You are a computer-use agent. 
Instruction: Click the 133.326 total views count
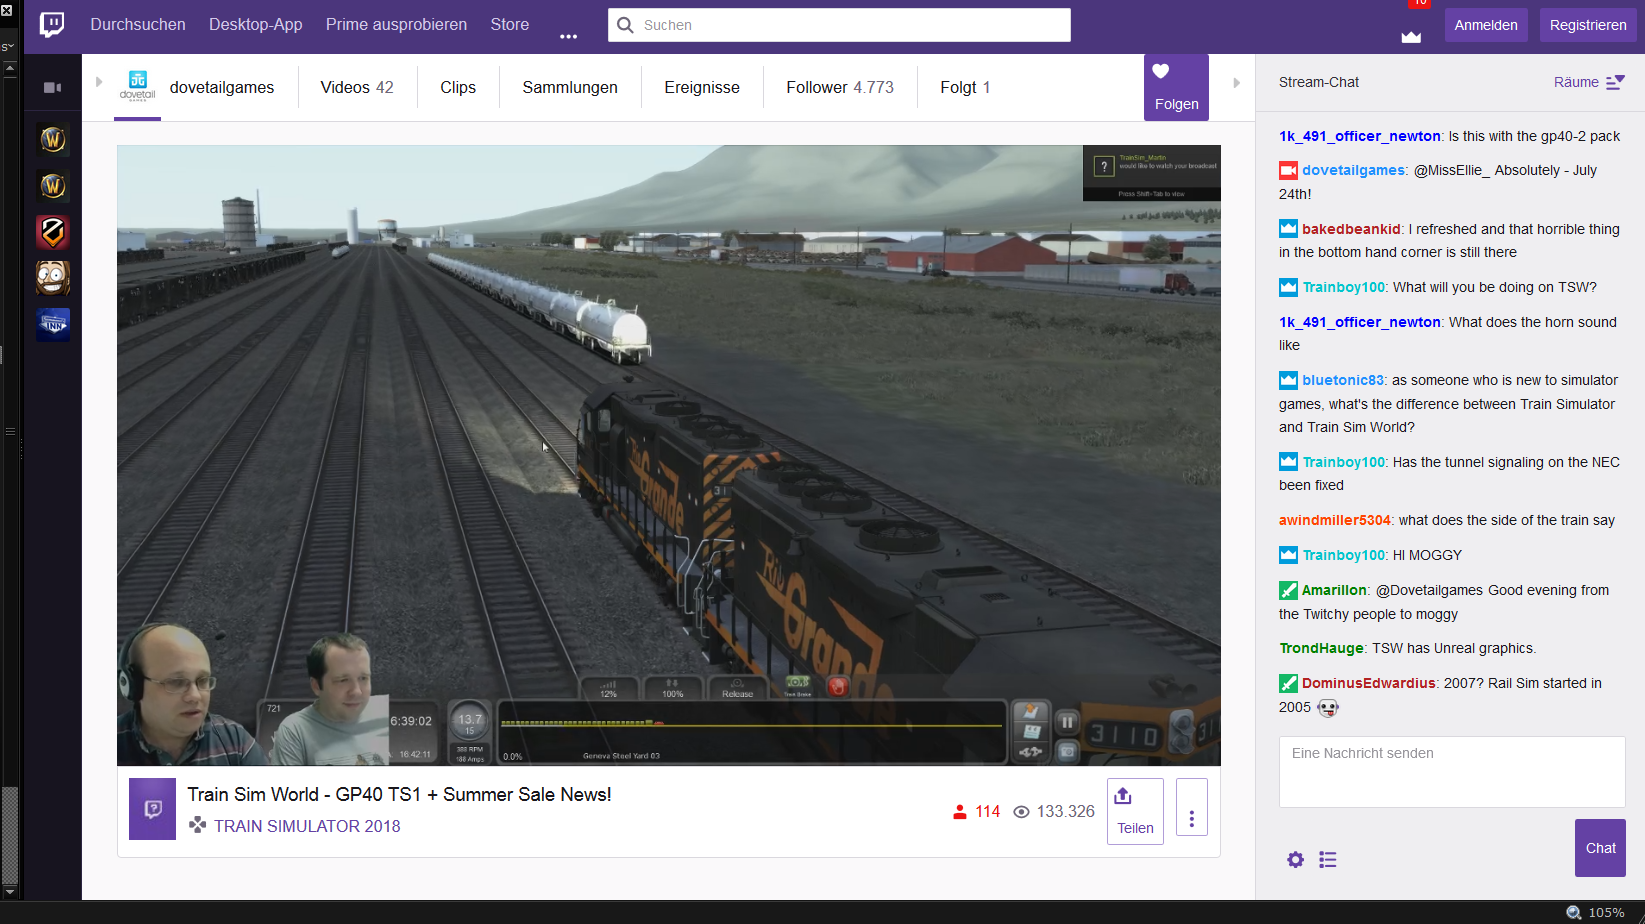(x=1066, y=811)
